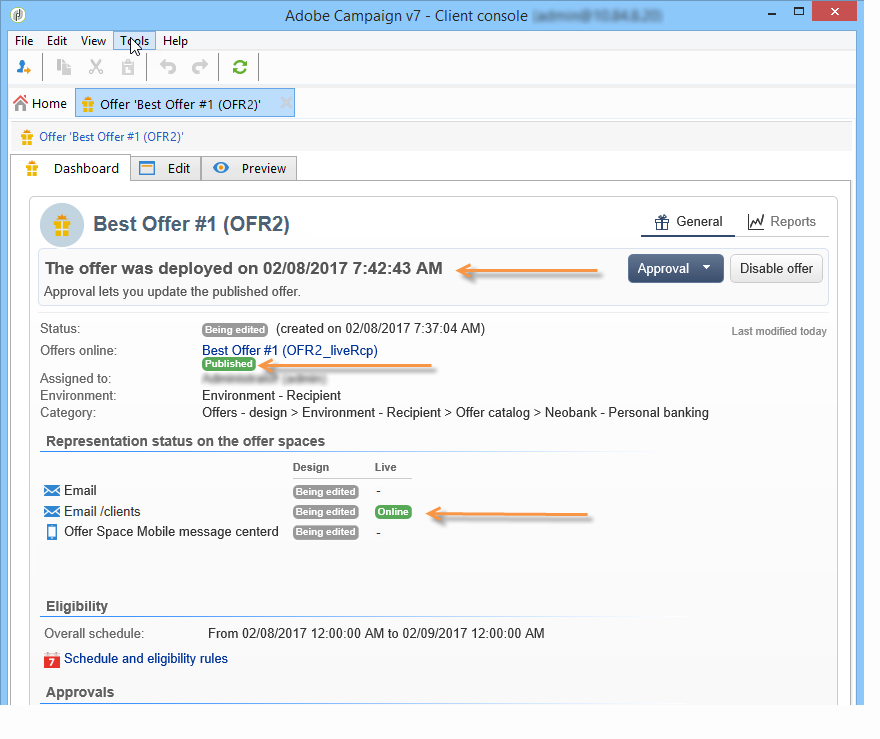Screen dimensions: 880x739
Task: Click the Design column header
Action: coord(311,467)
